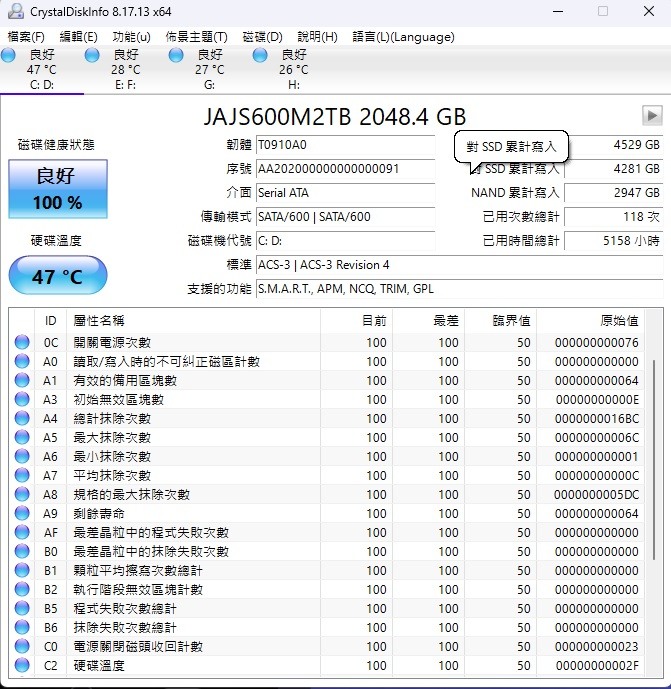Click the 目前 column header

[356, 320]
